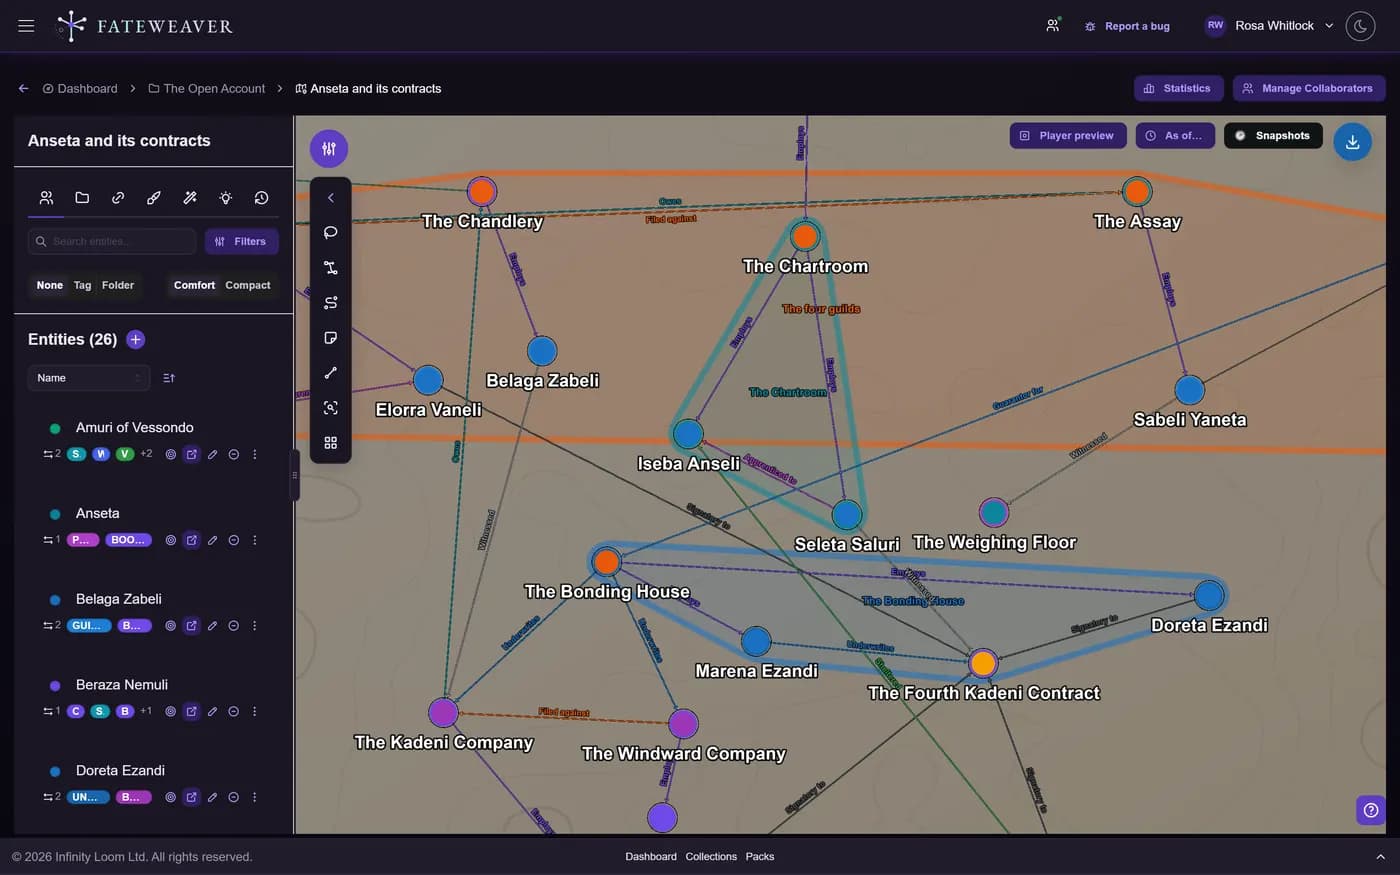Open the History clock tab

262,198
